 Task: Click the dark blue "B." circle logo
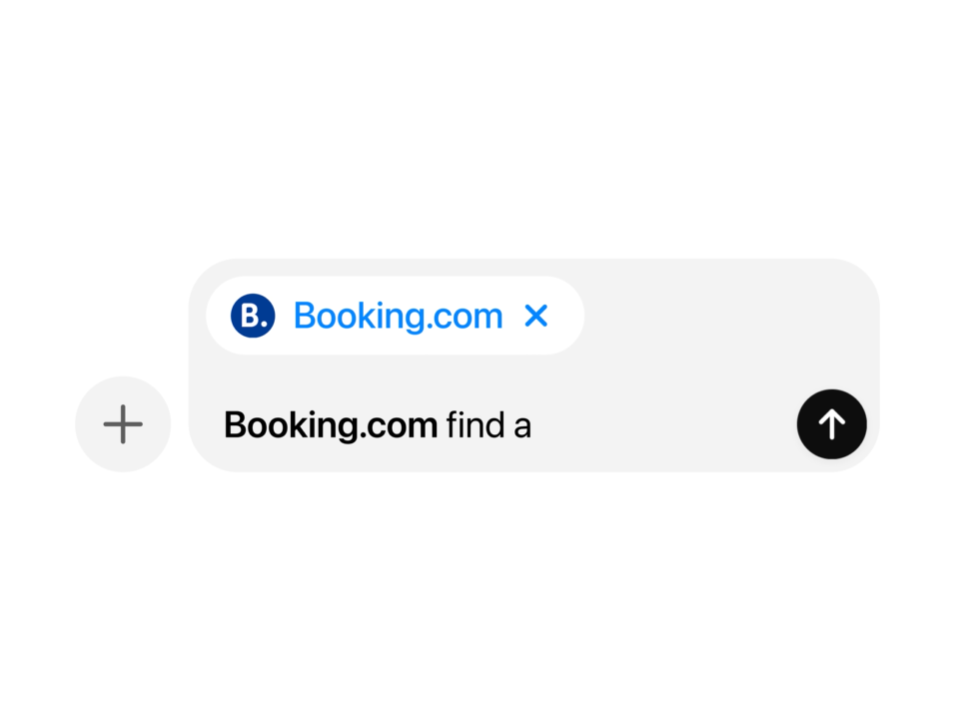[252, 316]
